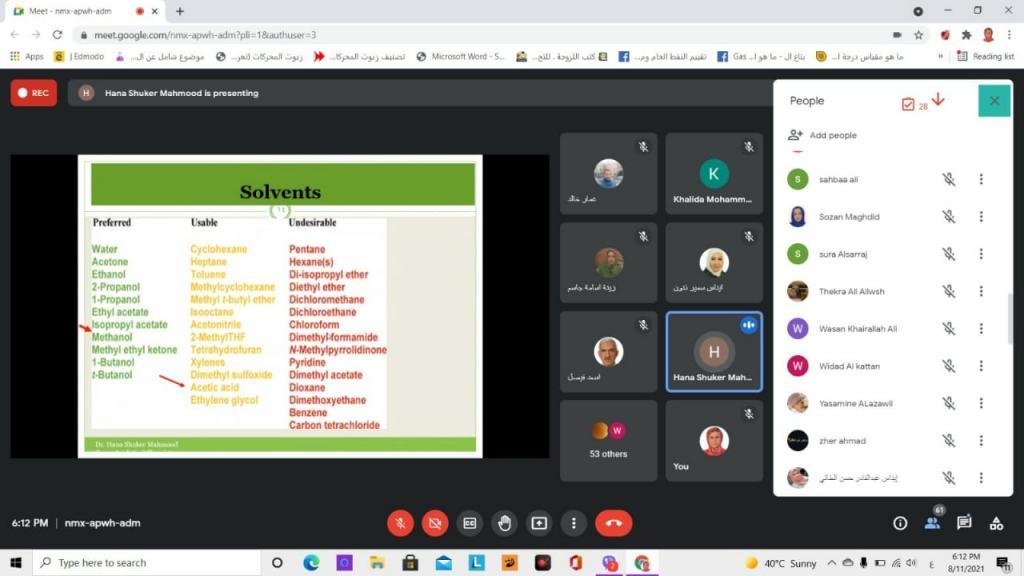Click the Present now screen share icon
Image resolution: width=1024 pixels, height=576 pixels.
point(539,523)
